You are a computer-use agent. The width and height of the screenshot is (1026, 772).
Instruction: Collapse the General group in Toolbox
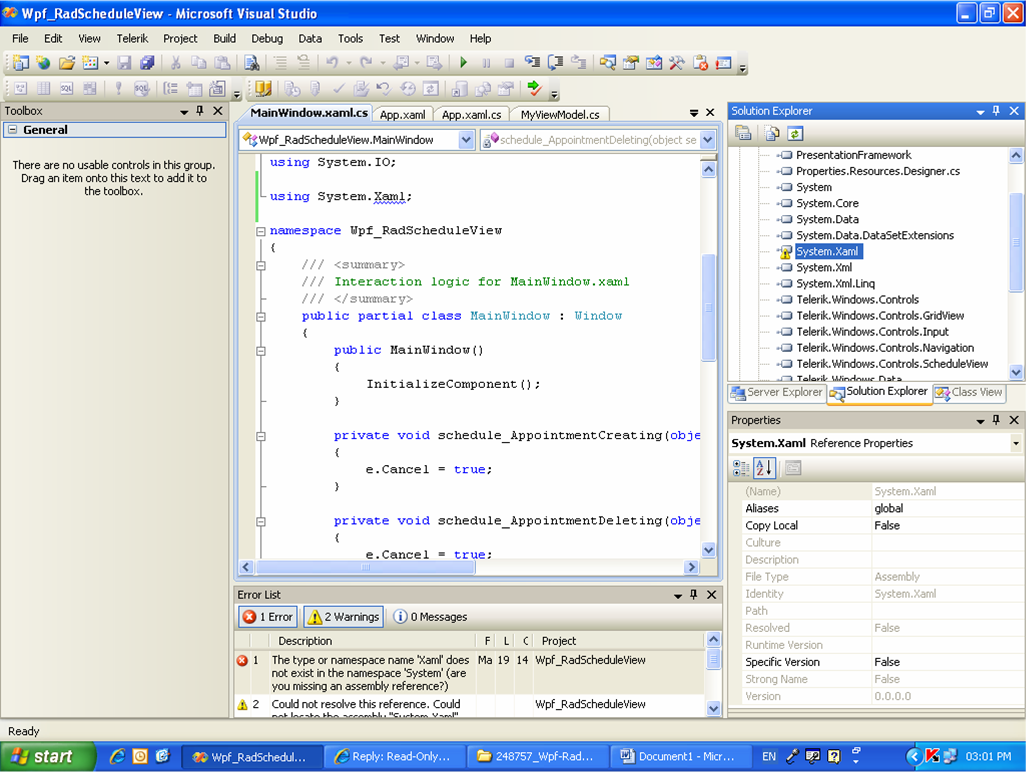(12, 130)
